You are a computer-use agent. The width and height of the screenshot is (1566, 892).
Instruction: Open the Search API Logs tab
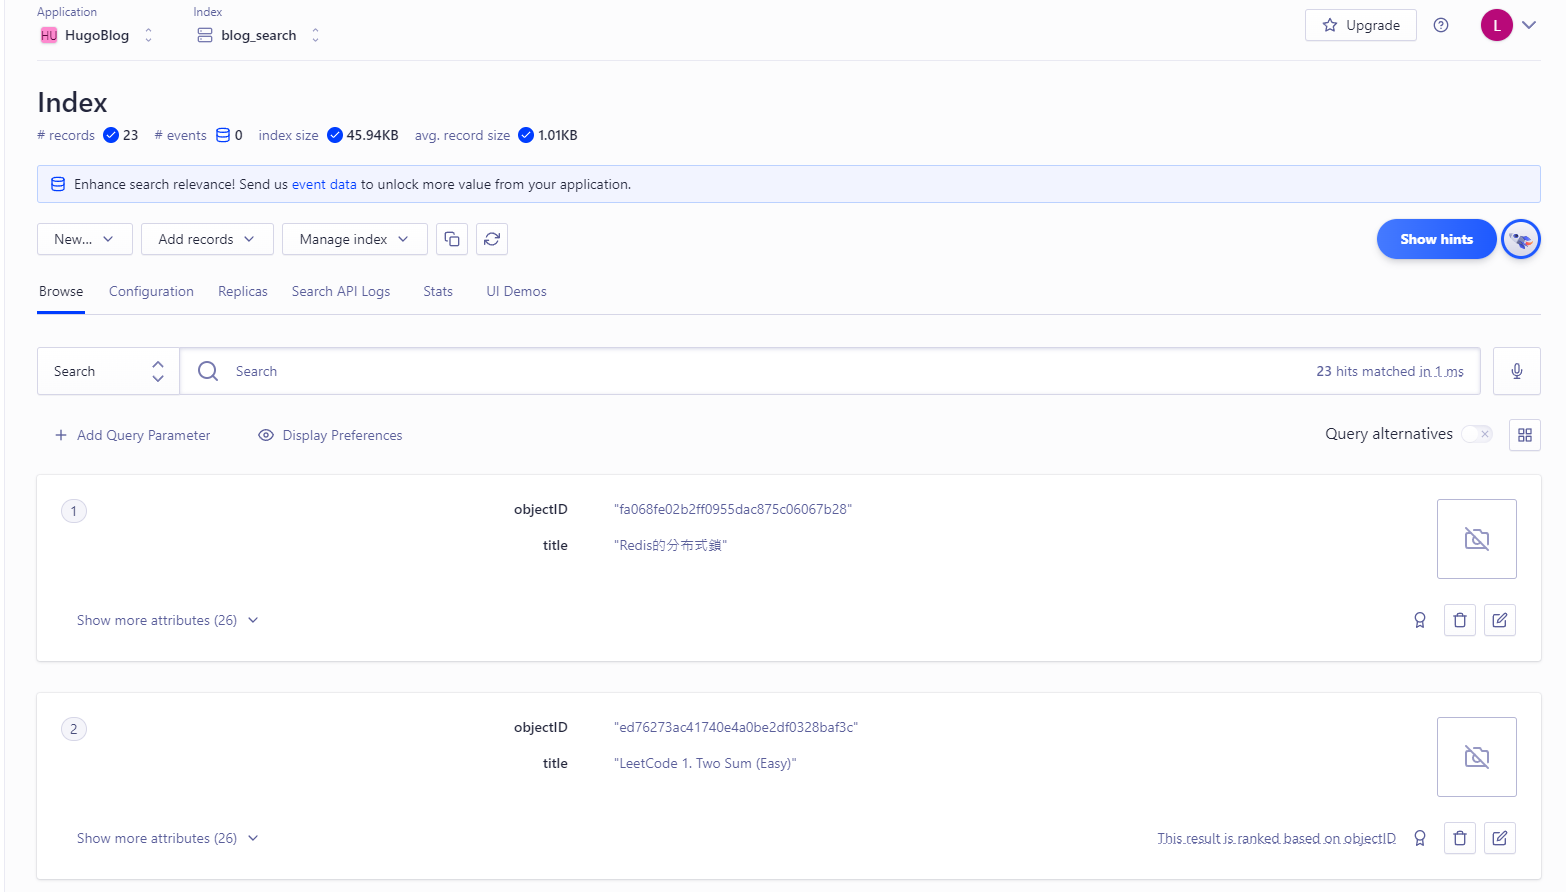[x=341, y=291]
